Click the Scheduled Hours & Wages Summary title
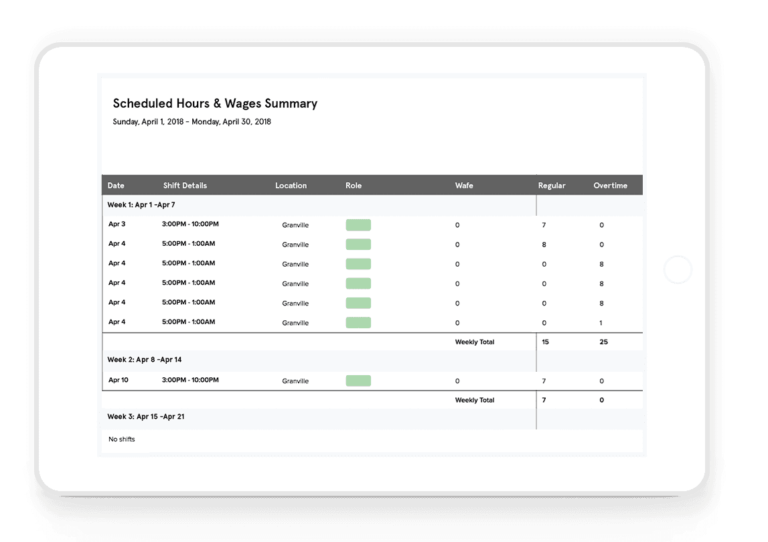The height and width of the screenshot is (542, 768). (x=214, y=103)
